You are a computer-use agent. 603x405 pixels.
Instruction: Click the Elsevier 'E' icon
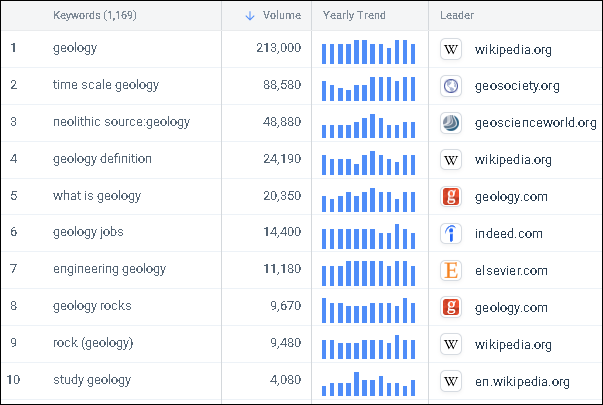tap(451, 269)
